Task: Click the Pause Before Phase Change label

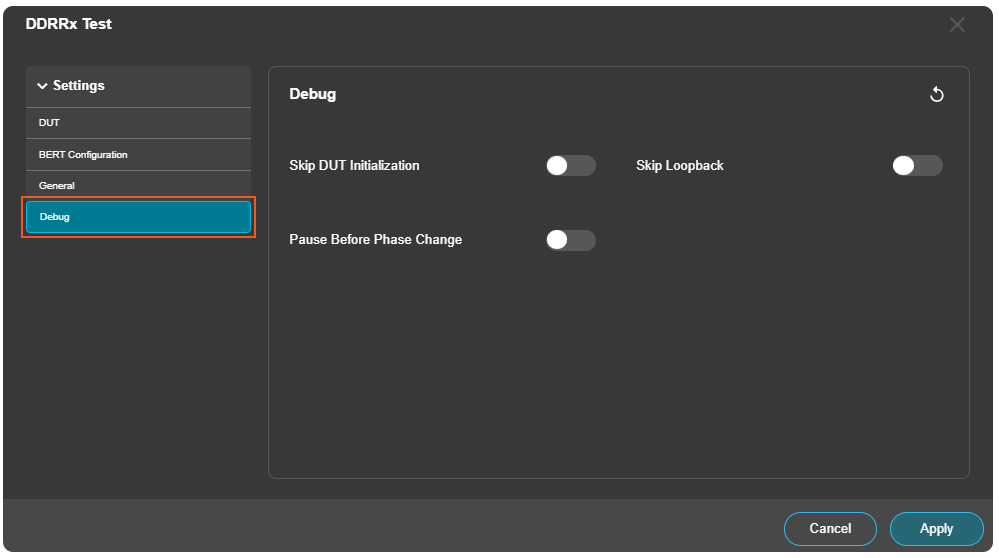Action: [375, 240]
